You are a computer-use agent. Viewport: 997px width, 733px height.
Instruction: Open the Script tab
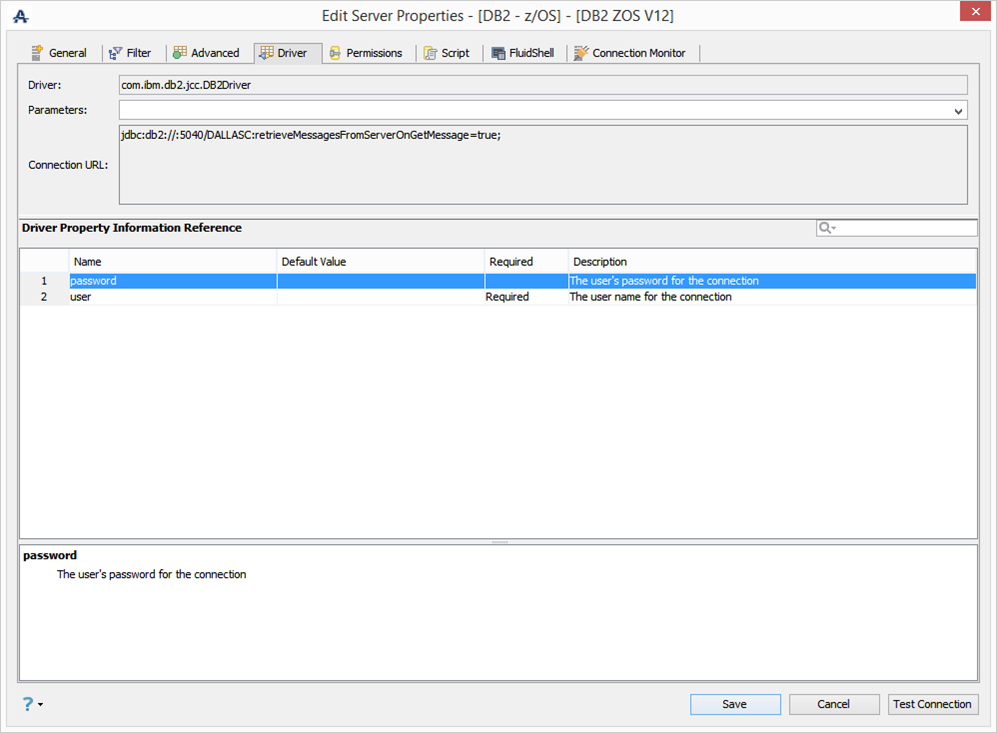pyautogui.click(x=447, y=53)
